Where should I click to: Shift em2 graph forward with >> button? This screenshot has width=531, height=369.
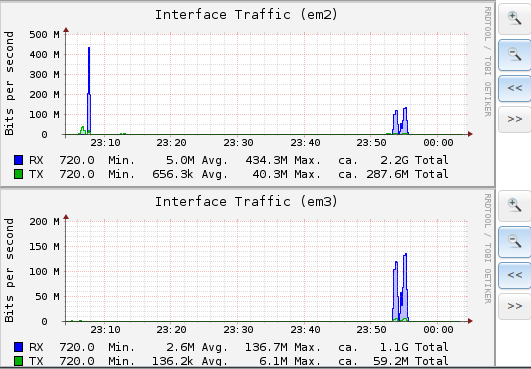click(x=514, y=119)
